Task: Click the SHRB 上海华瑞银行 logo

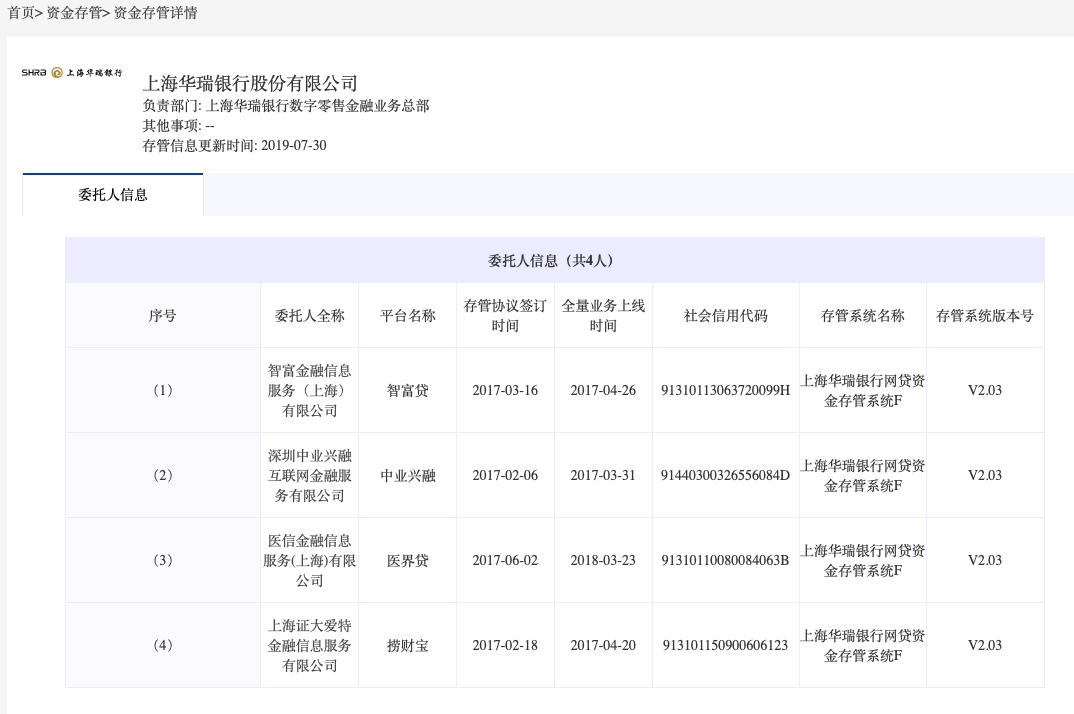Action: coord(71,73)
